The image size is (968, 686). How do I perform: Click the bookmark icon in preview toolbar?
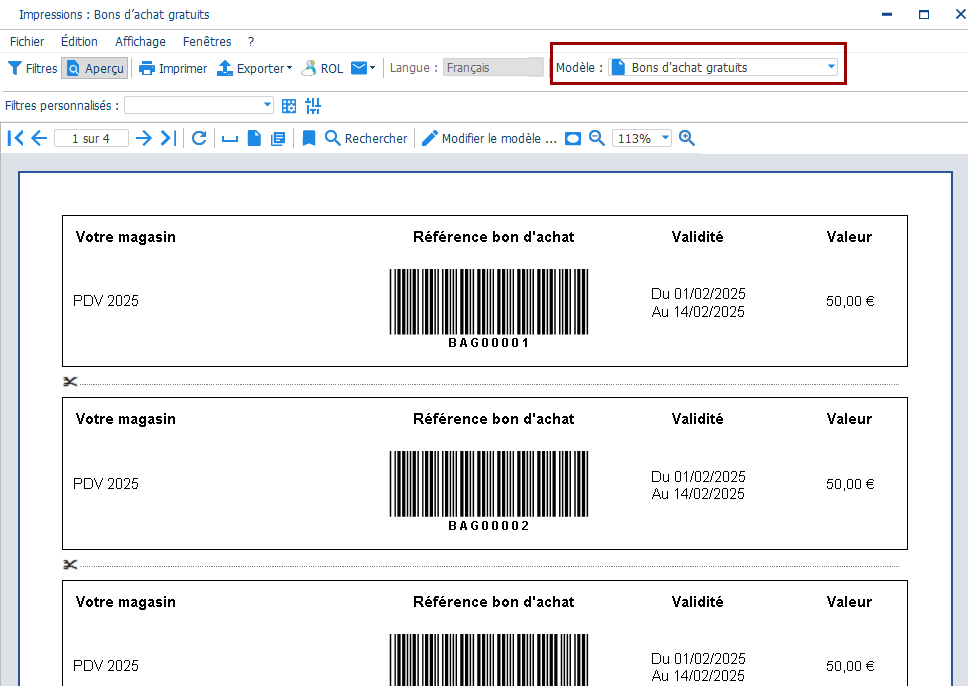click(309, 138)
